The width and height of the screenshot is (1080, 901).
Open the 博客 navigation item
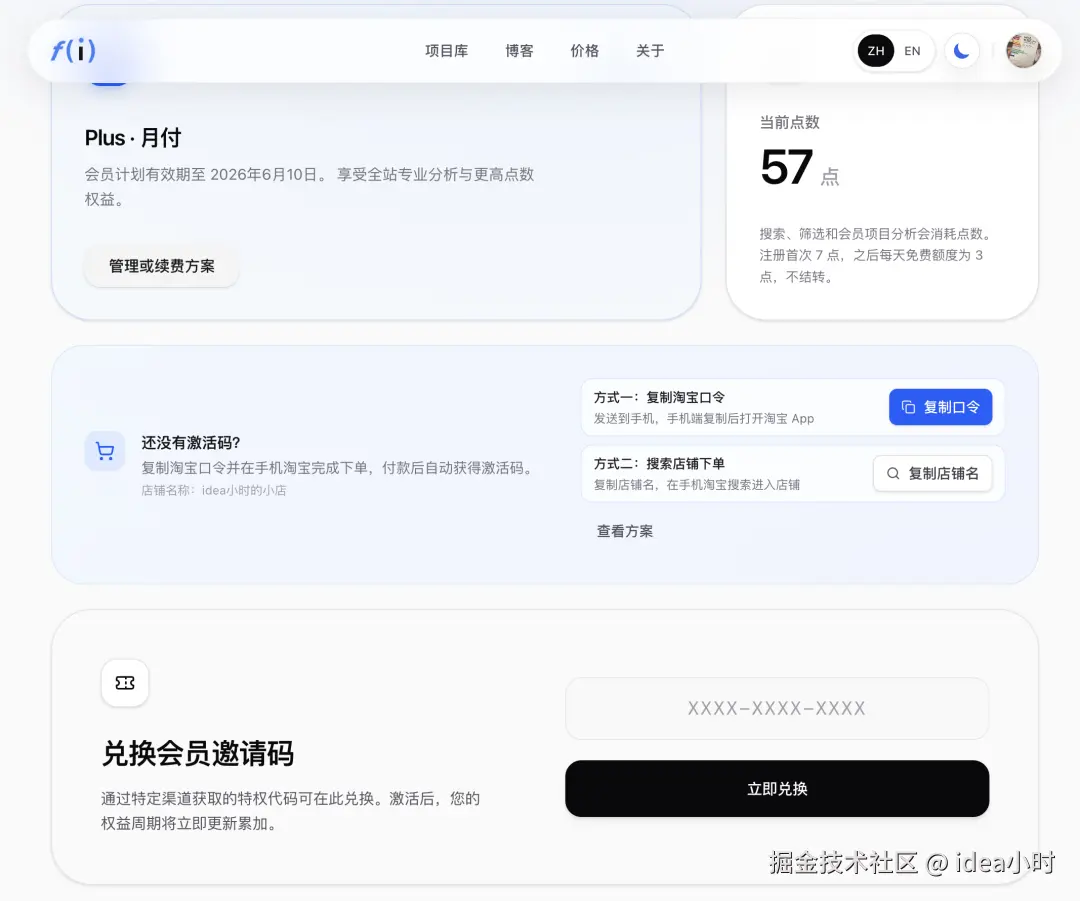[519, 50]
